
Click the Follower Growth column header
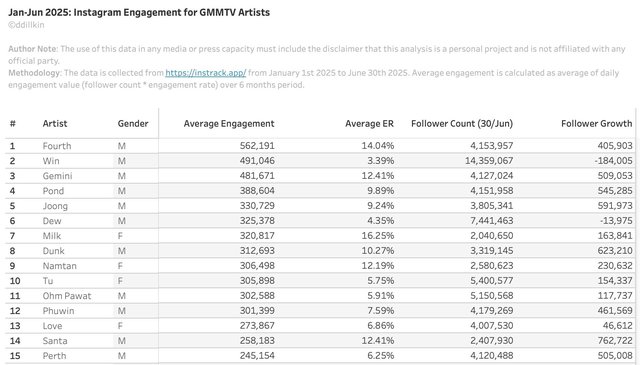coord(597,124)
